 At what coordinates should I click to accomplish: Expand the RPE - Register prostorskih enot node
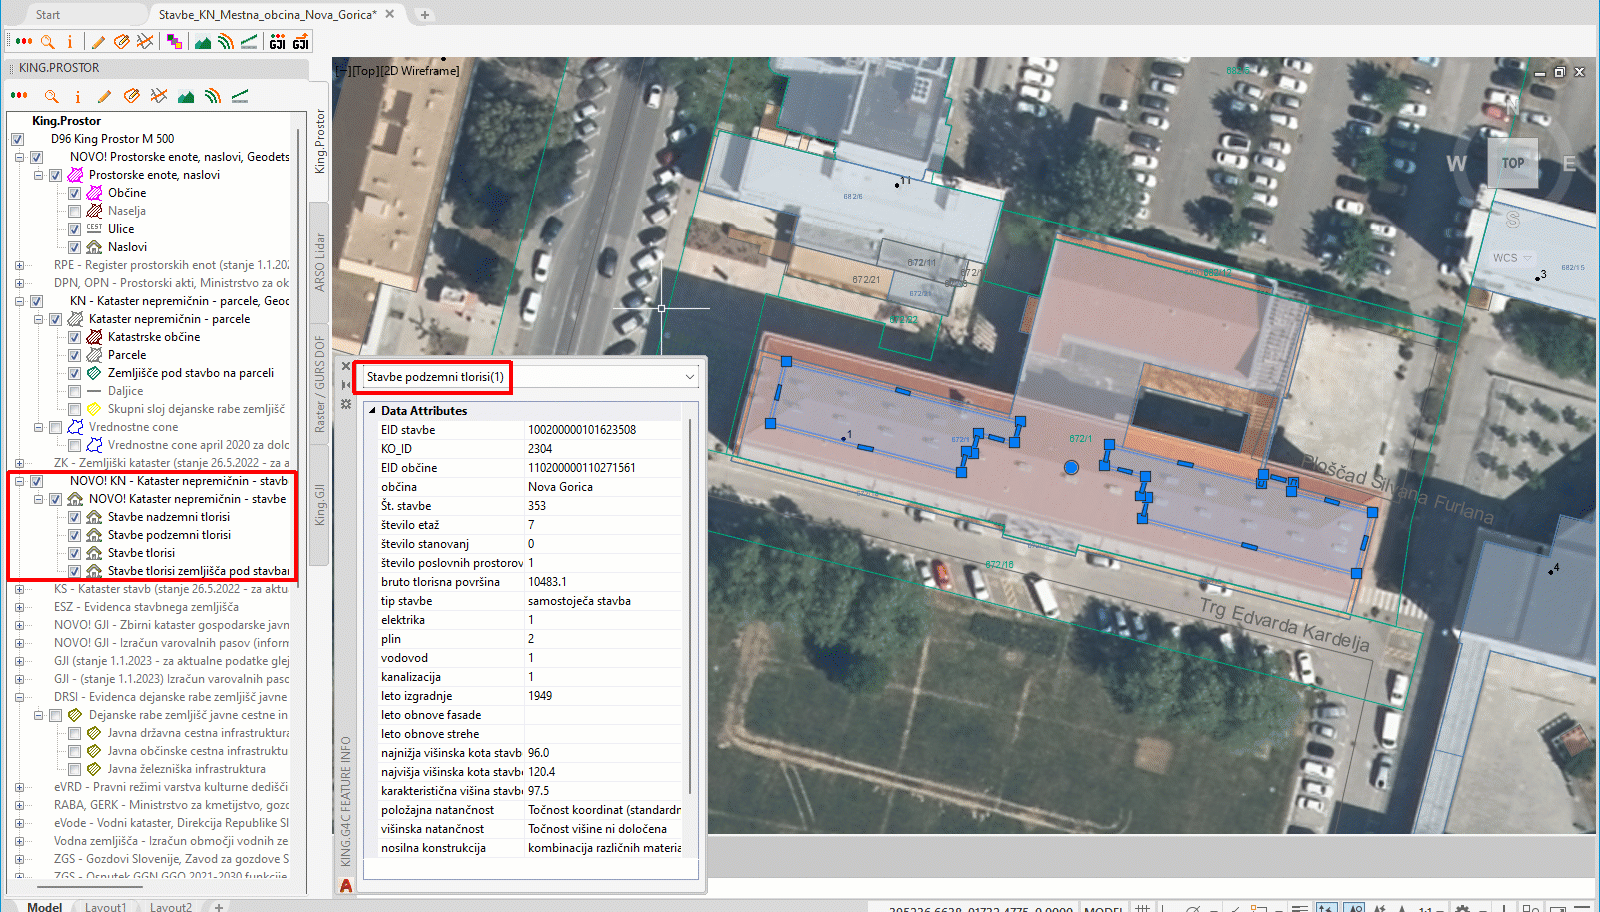point(19,265)
